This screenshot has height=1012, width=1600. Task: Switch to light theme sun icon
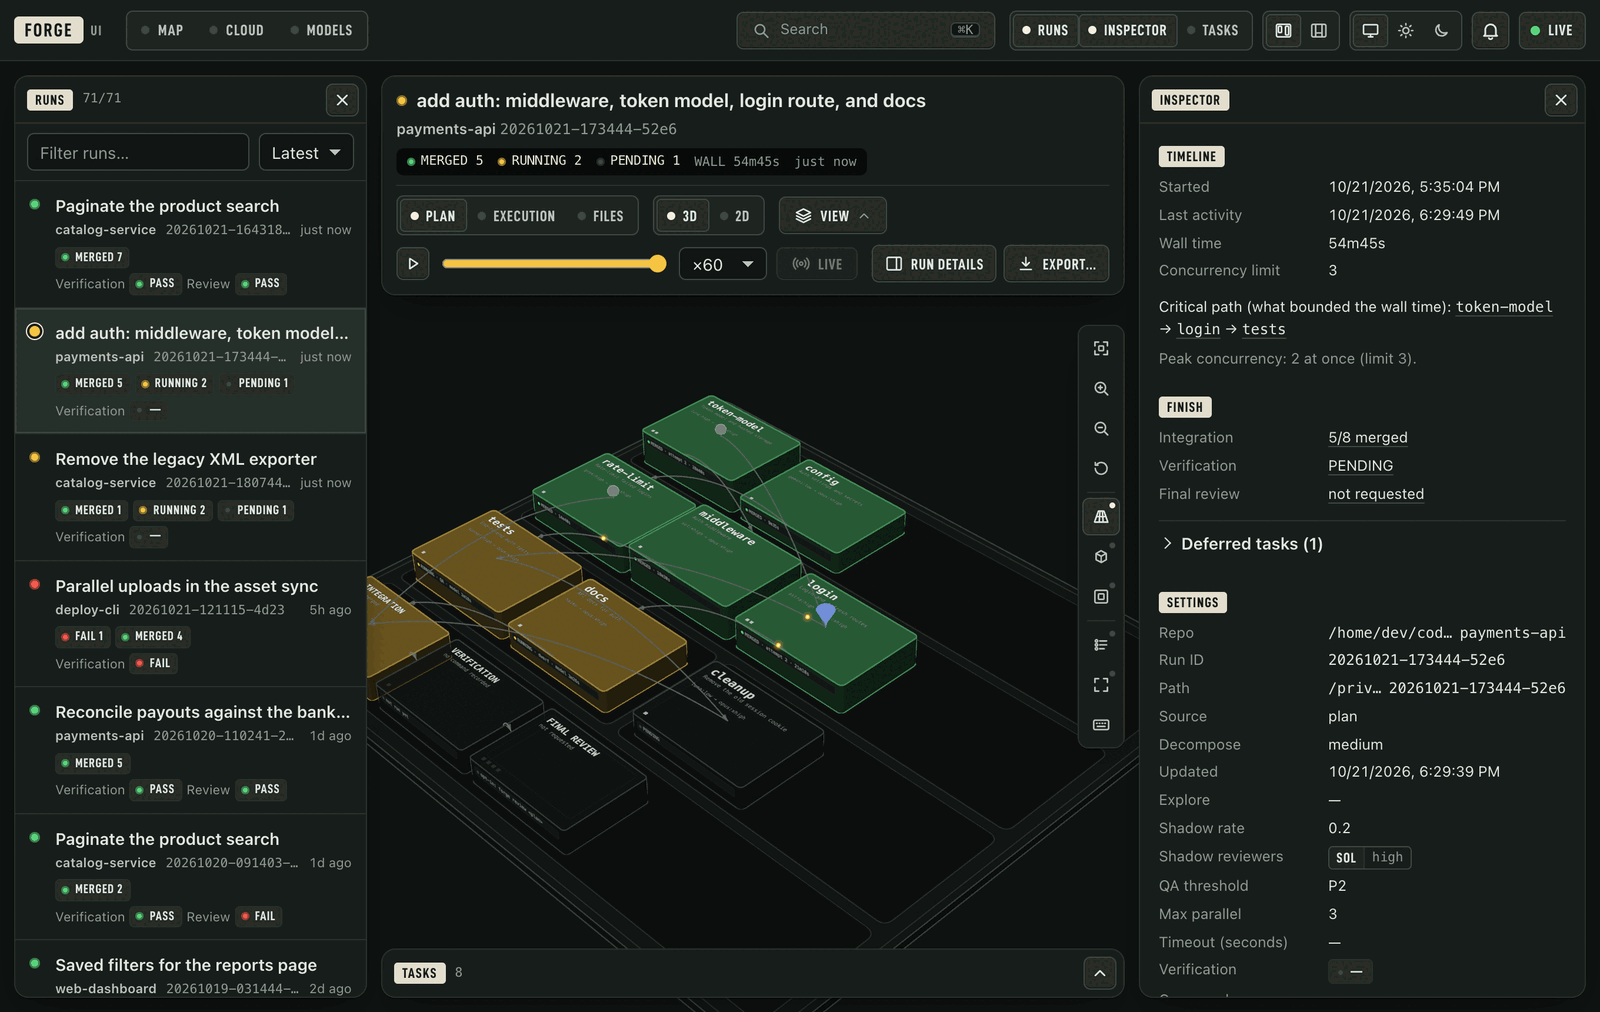tap(1406, 31)
